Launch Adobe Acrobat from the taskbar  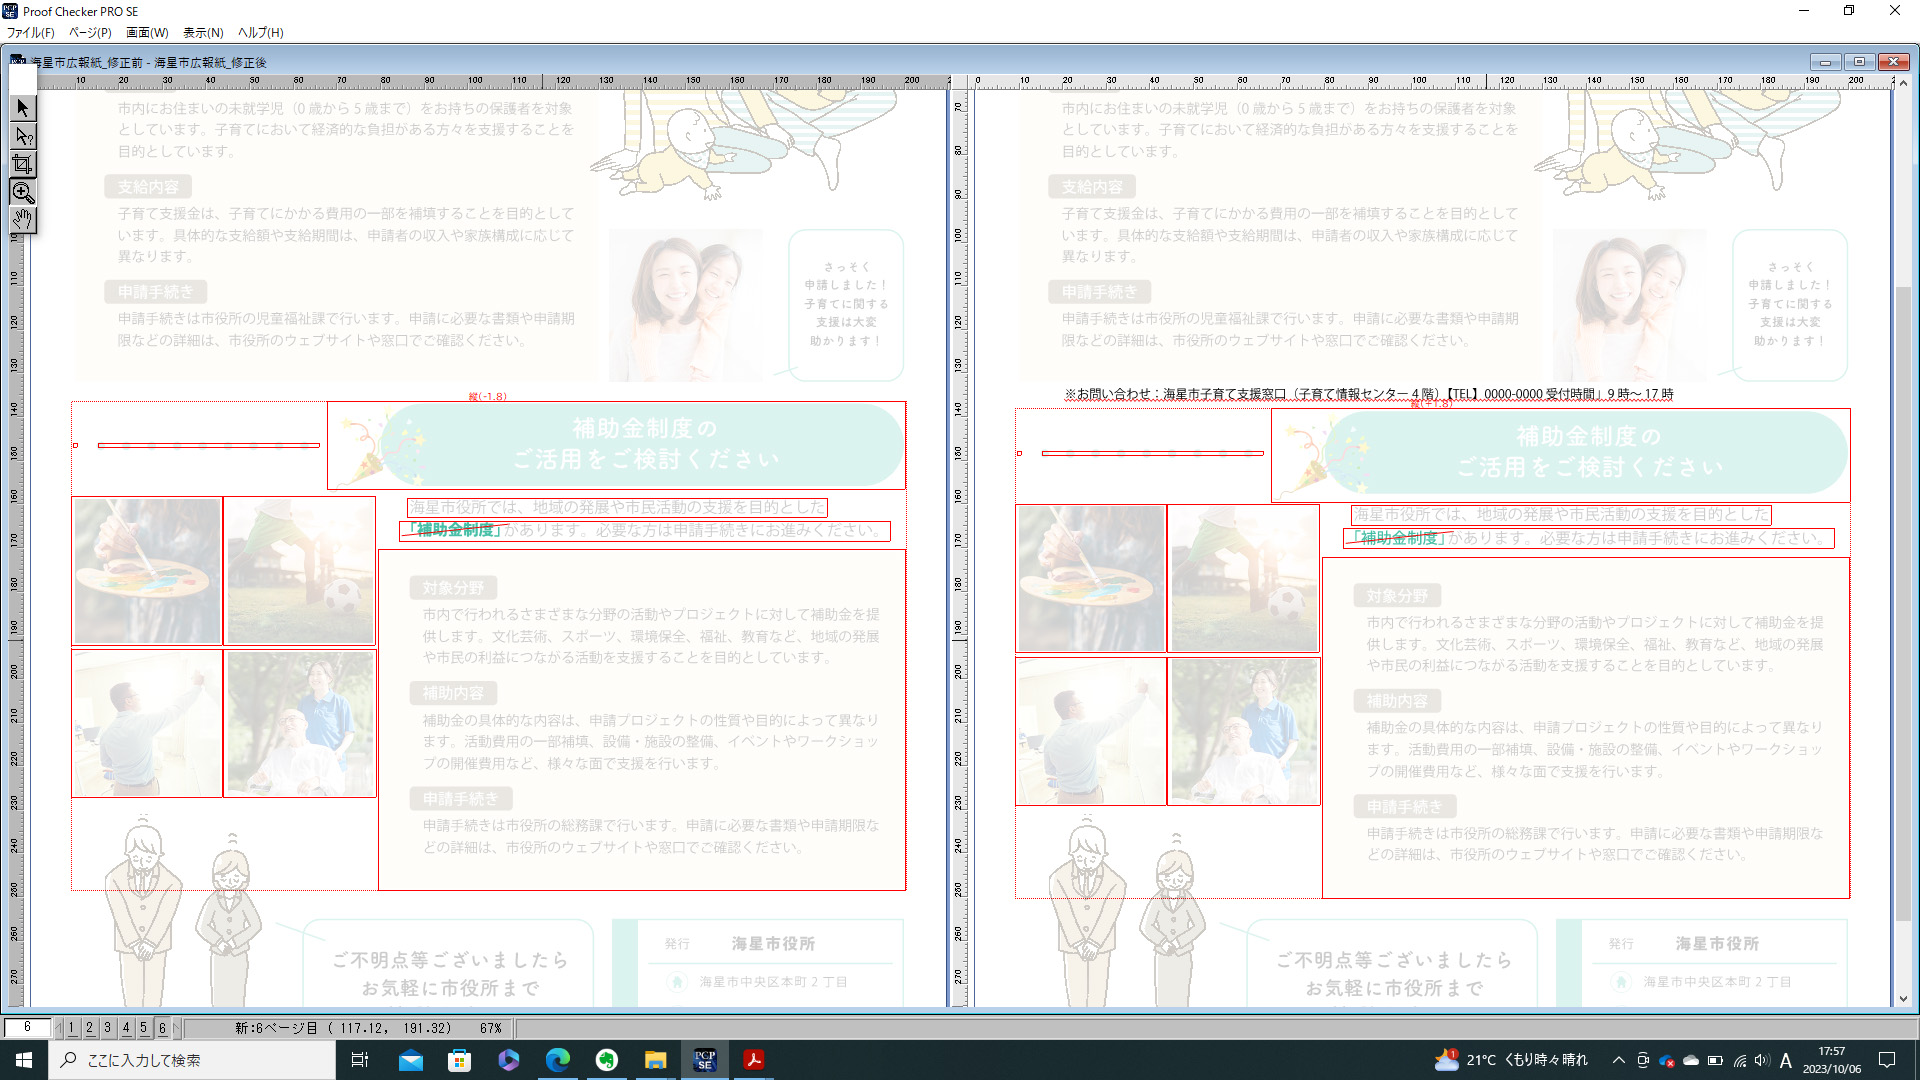point(754,1060)
